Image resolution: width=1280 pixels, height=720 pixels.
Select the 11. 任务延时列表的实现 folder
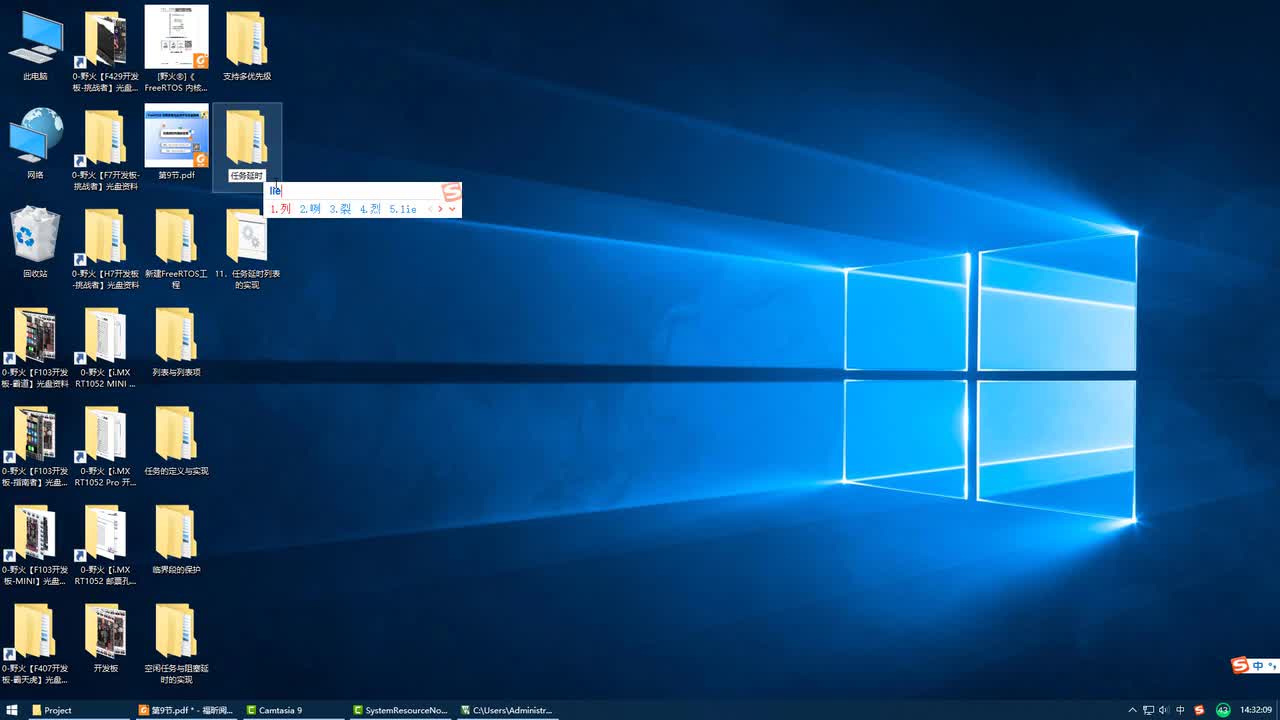tap(247, 248)
